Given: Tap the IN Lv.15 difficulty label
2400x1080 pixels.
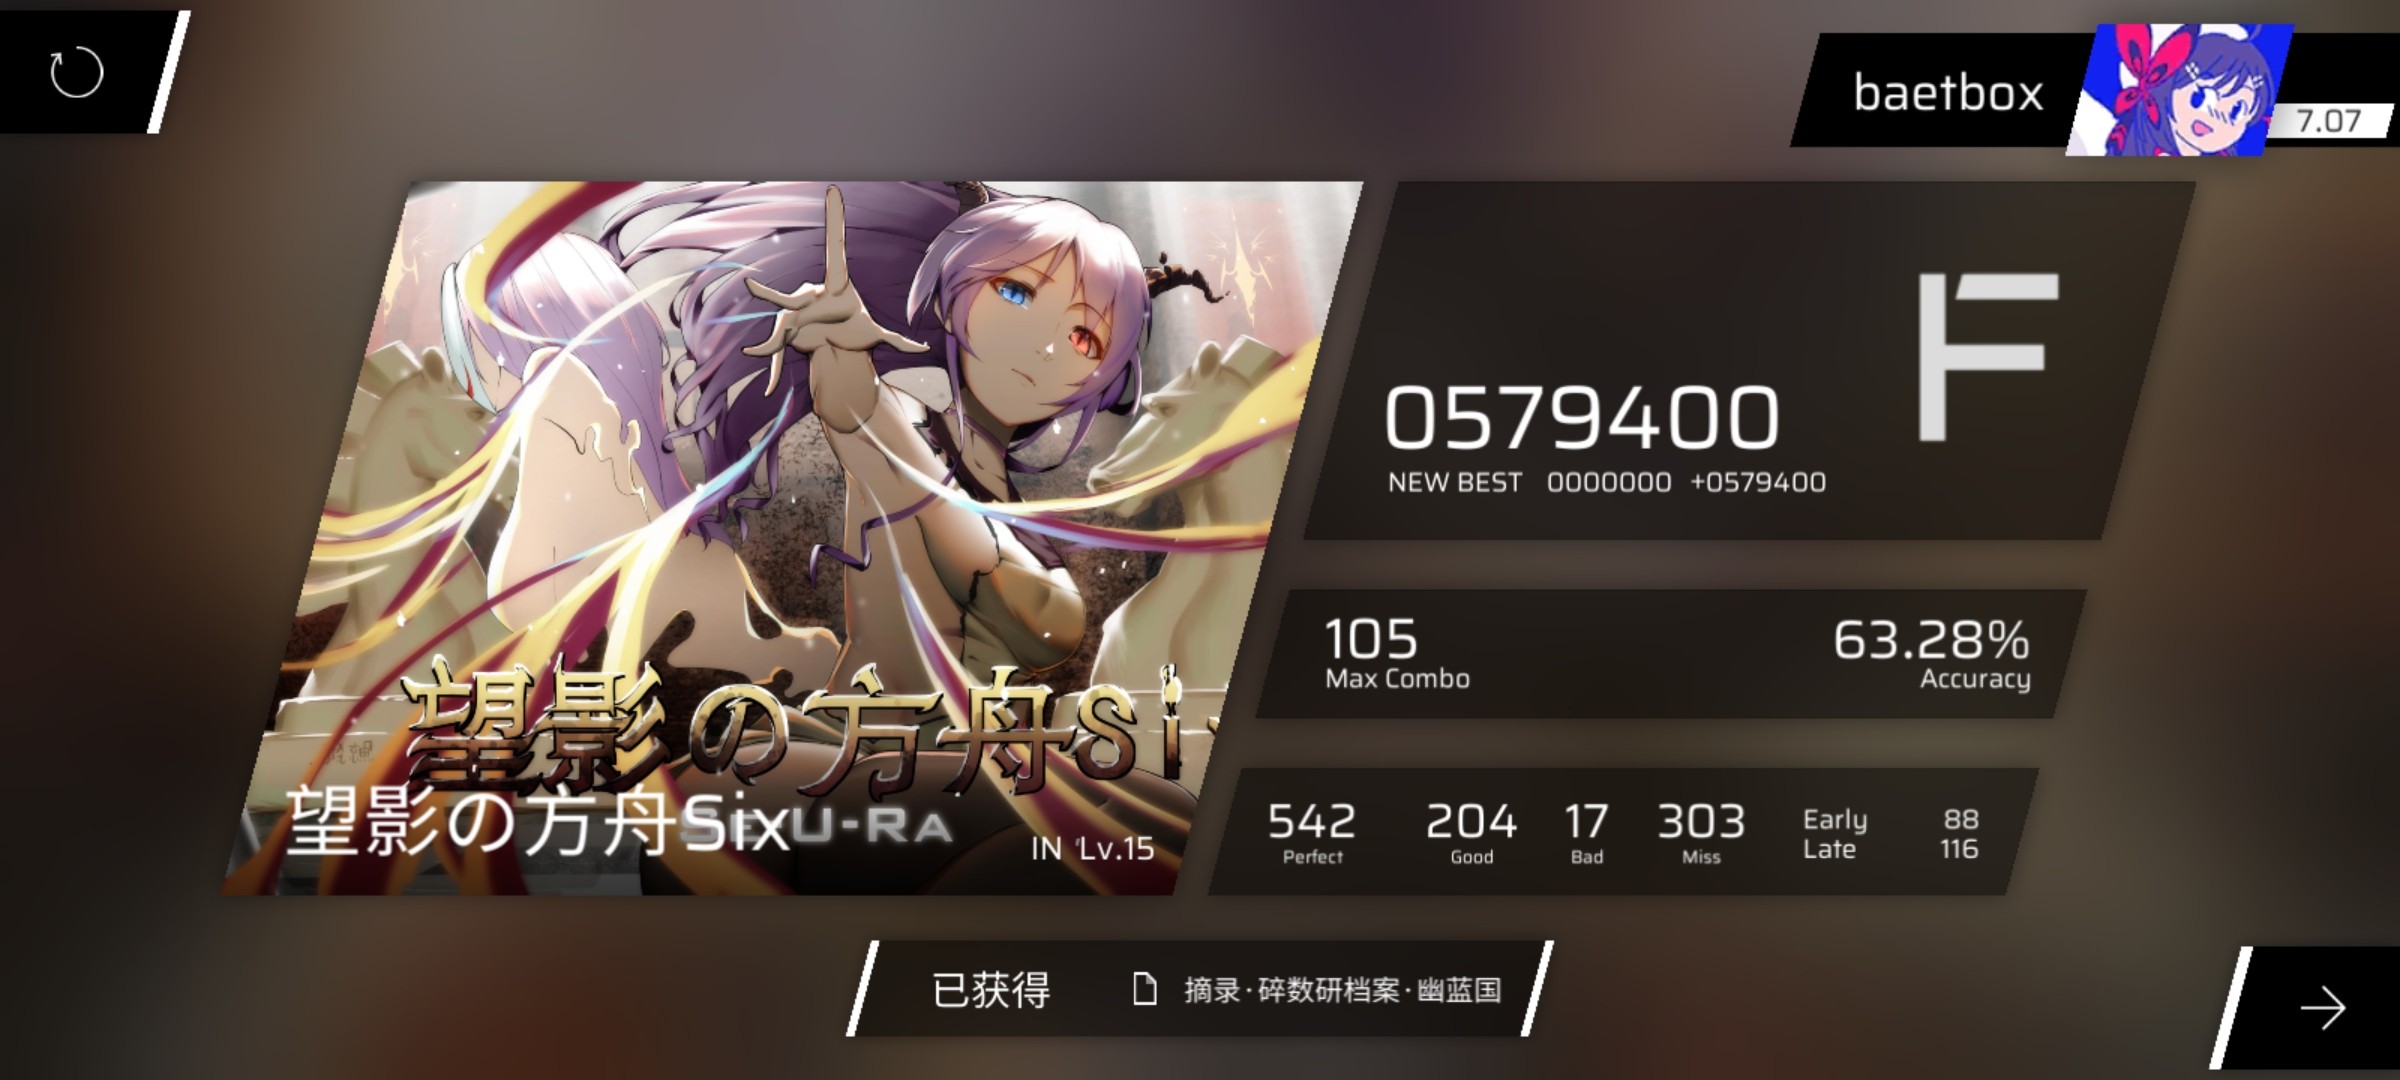Looking at the screenshot, I should pyautogui.click(x=1092, y=849).
